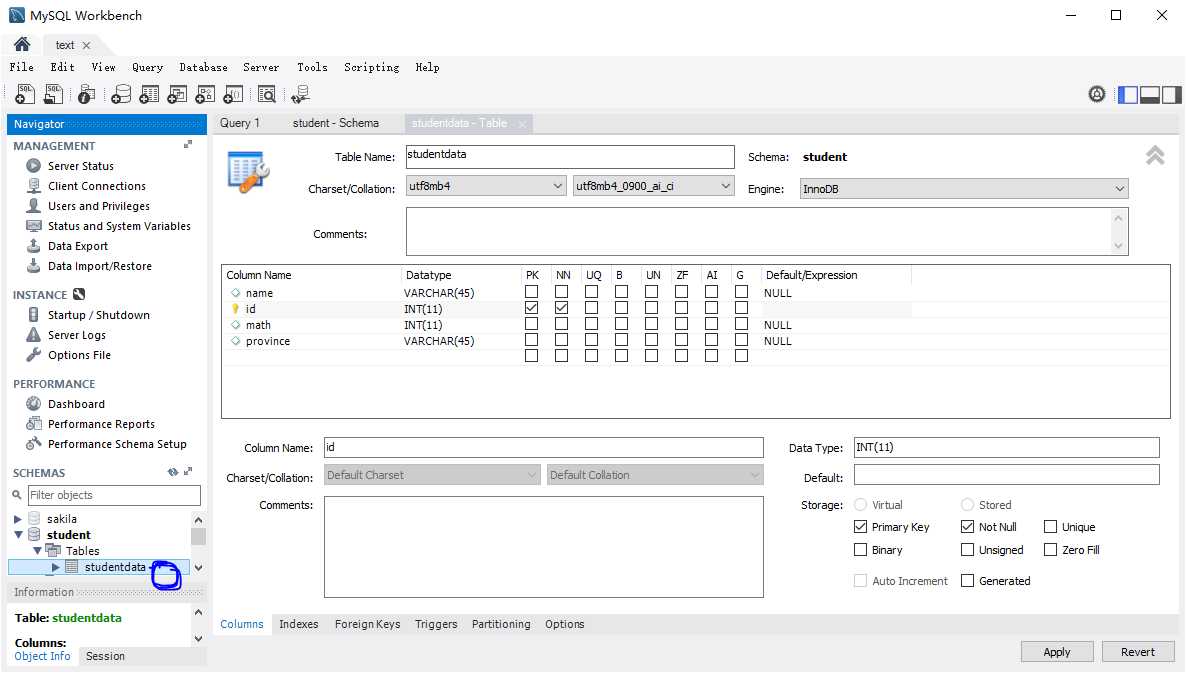Click Table Name input field

(x=570, y=157)
